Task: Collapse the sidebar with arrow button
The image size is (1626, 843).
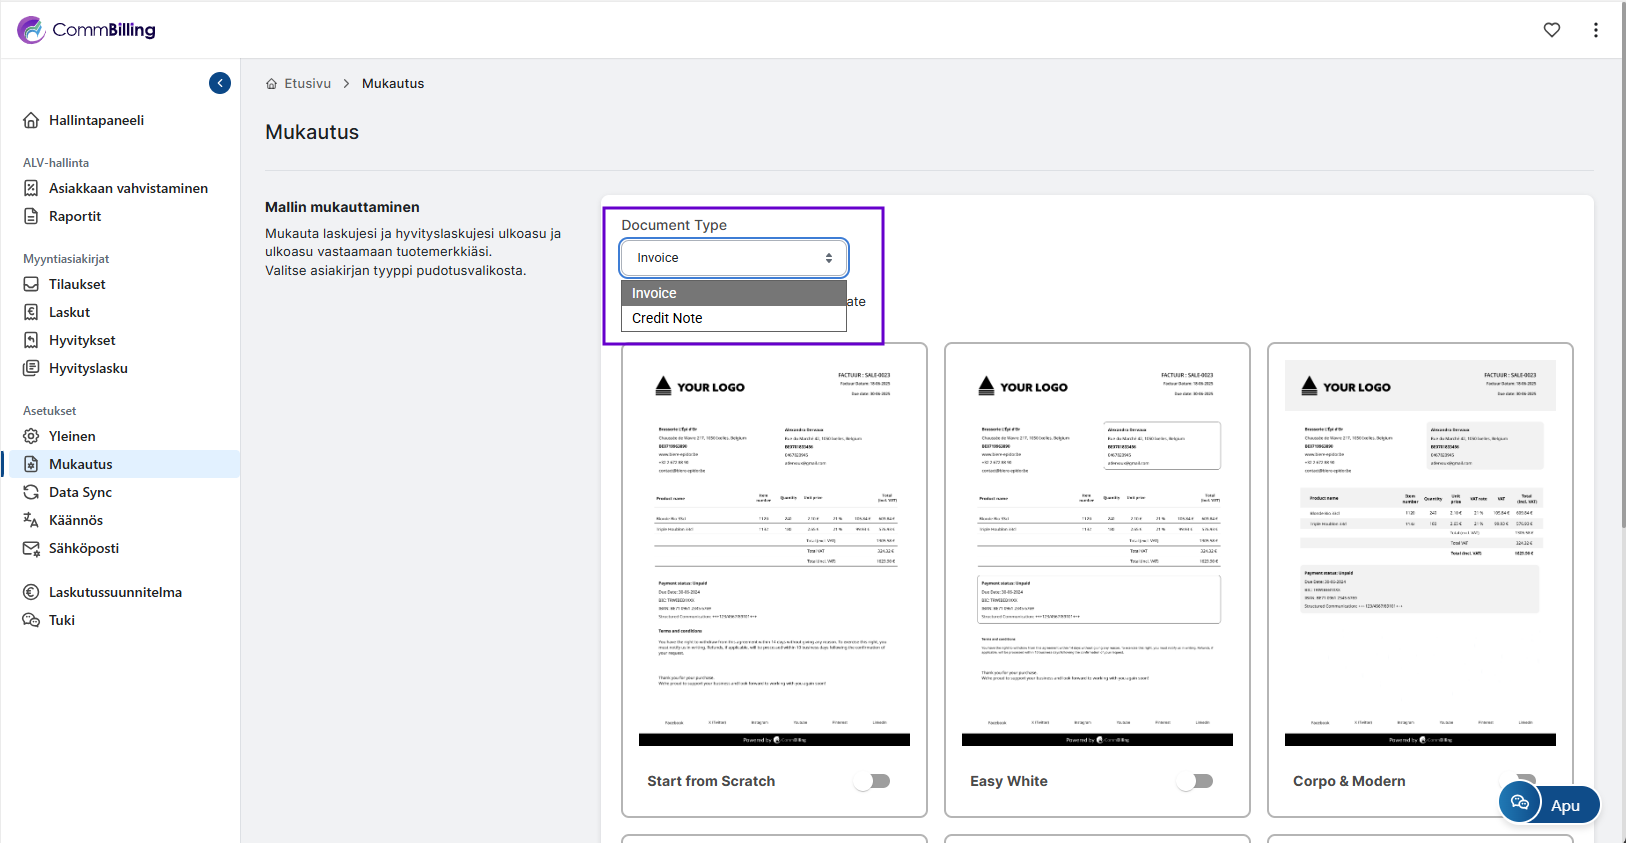Action: point(220,83)
